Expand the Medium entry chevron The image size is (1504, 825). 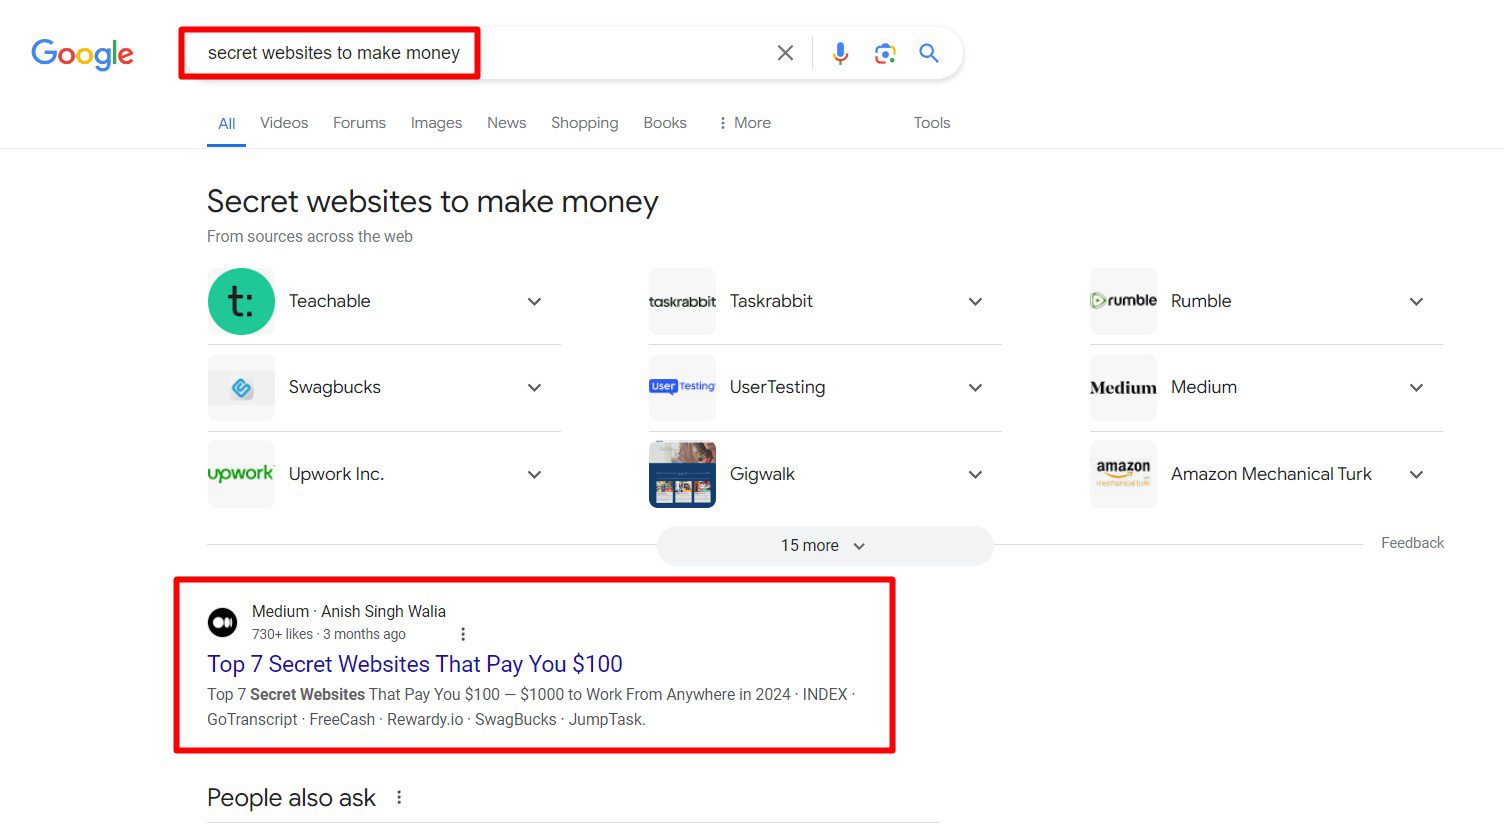point(1416,388)
